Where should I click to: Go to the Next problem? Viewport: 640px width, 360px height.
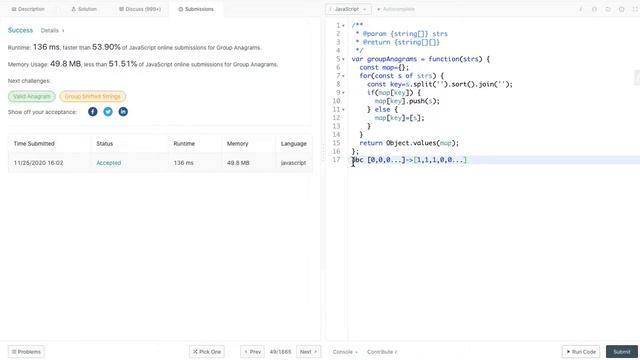pyautogui.click(x=309, y=352)
